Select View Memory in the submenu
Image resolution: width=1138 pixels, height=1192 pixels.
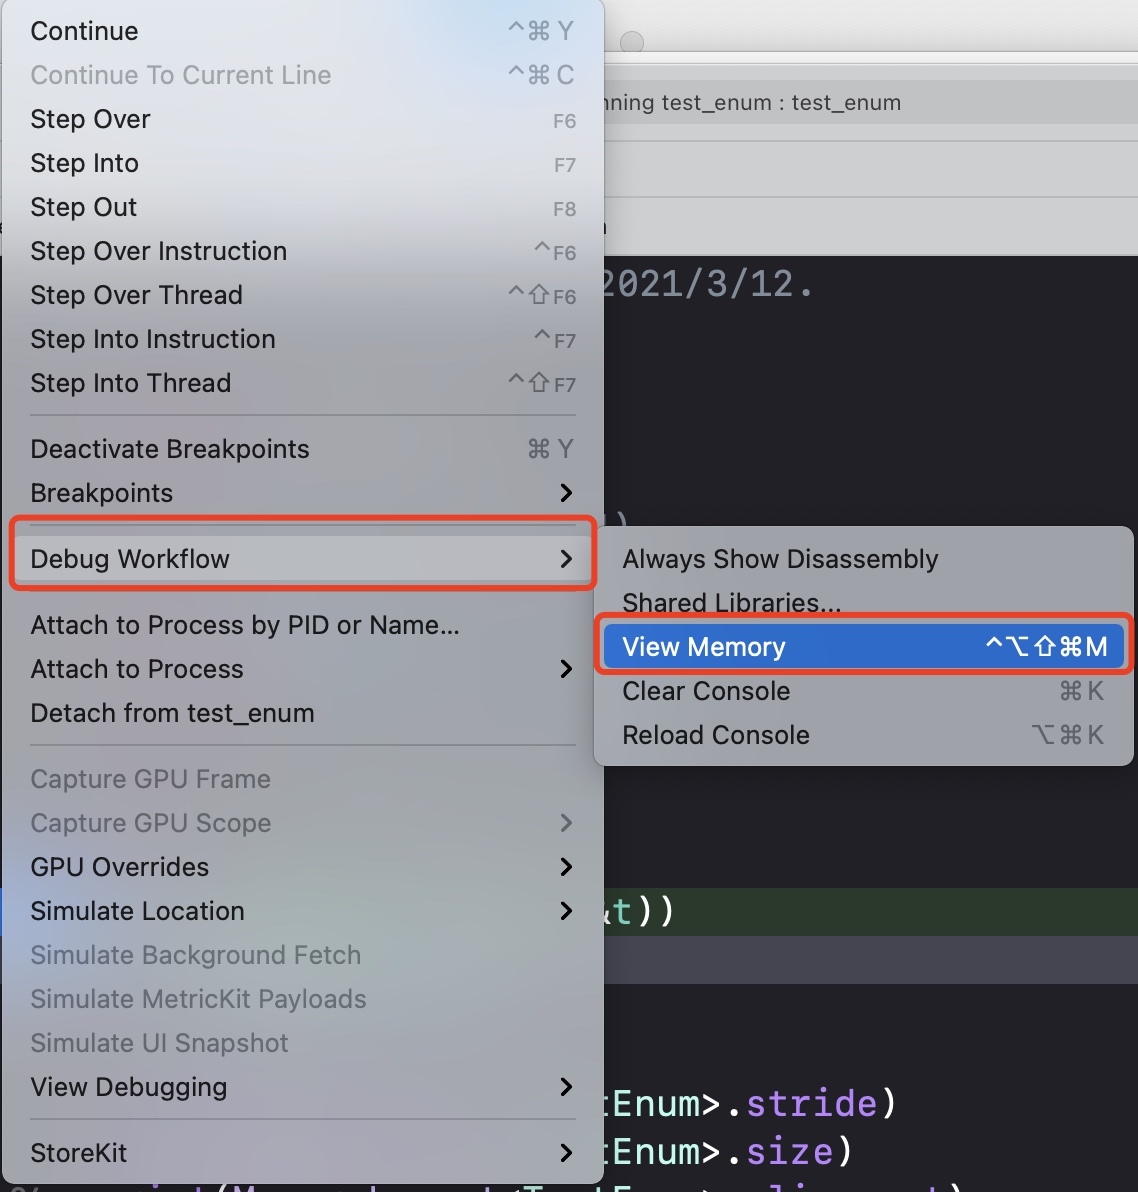864,646
